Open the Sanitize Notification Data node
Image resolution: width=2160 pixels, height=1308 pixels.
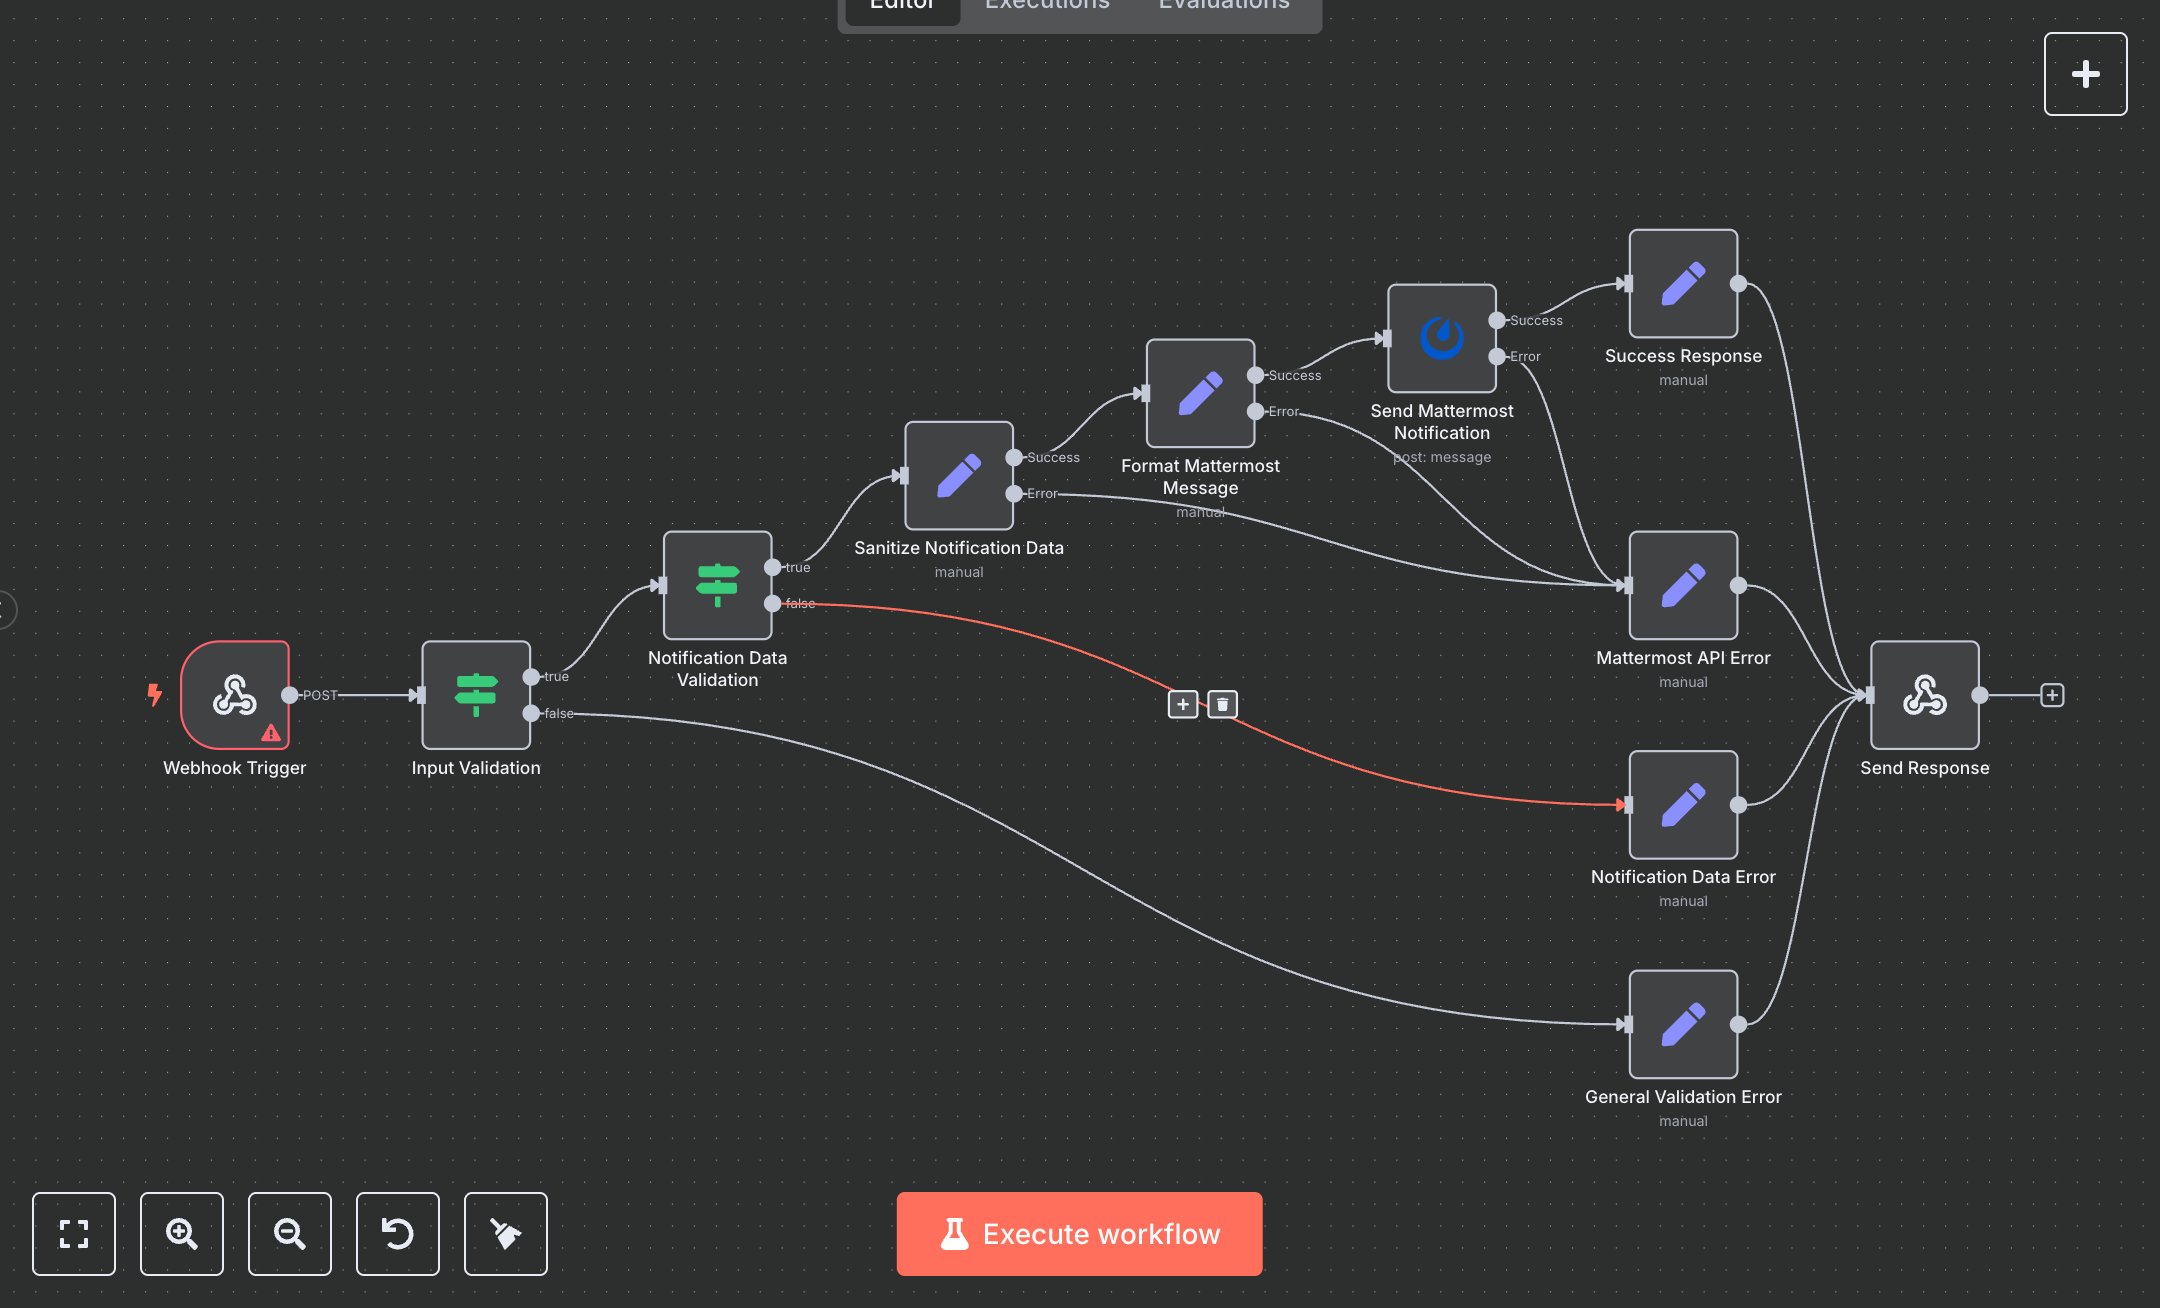coord(958,479)
